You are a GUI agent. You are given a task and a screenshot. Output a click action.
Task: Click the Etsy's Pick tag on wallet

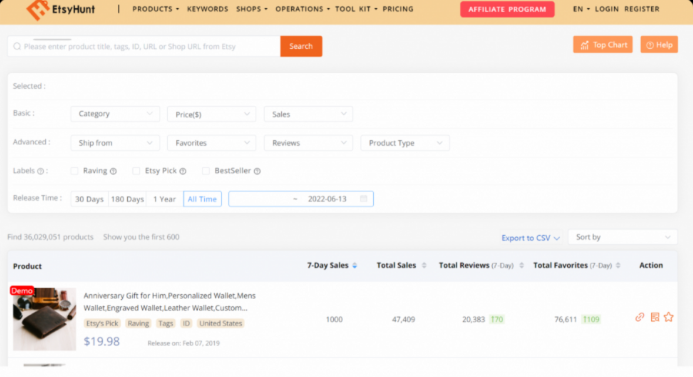102,324
